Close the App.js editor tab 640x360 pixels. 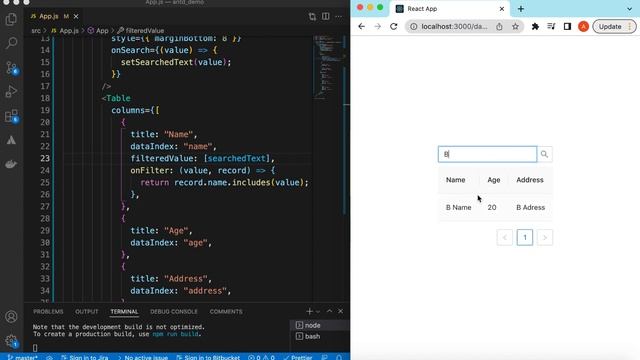coord(76,16)
